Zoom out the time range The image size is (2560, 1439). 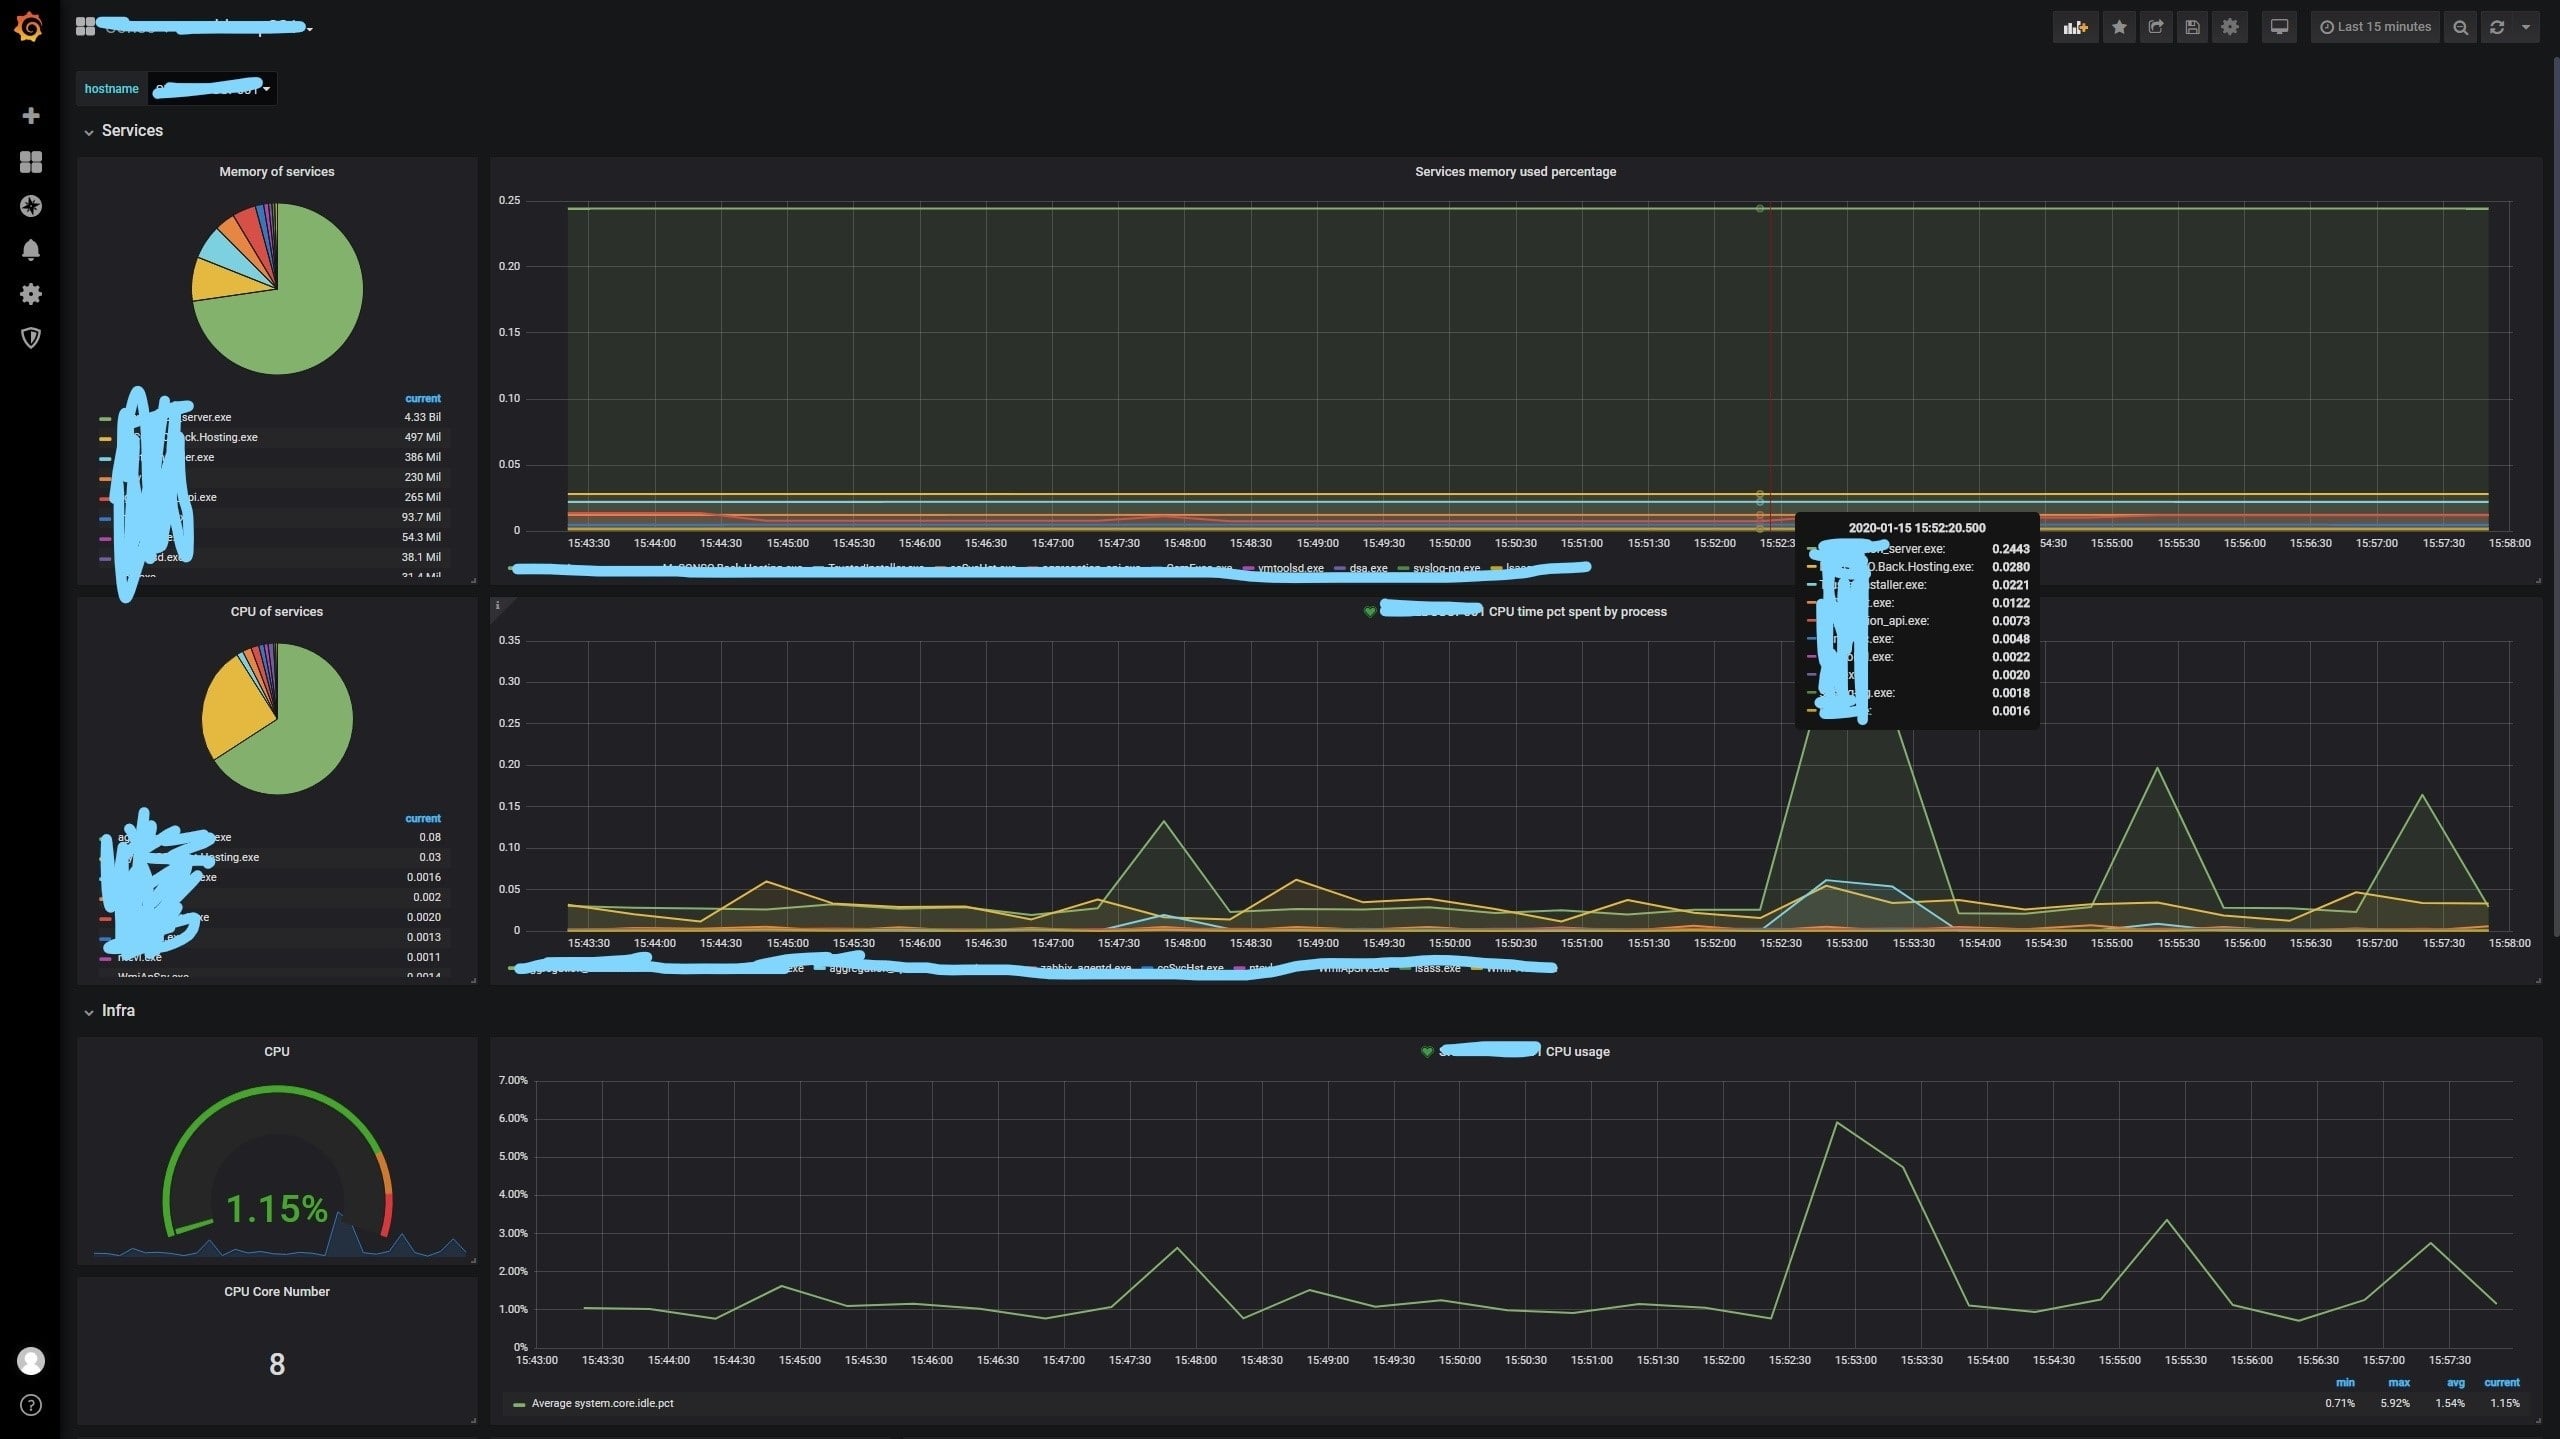2460,27
